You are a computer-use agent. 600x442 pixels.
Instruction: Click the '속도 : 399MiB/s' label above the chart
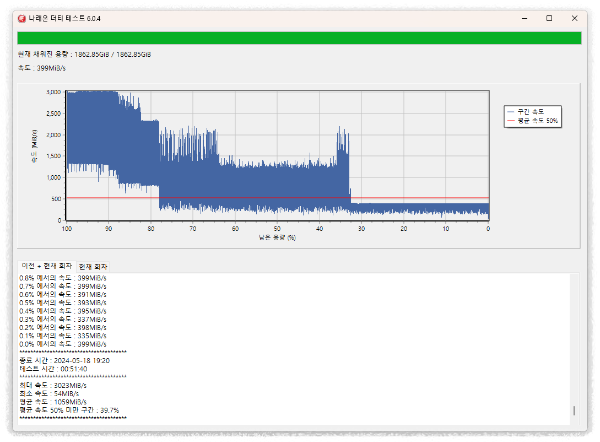tap(42, 68)
